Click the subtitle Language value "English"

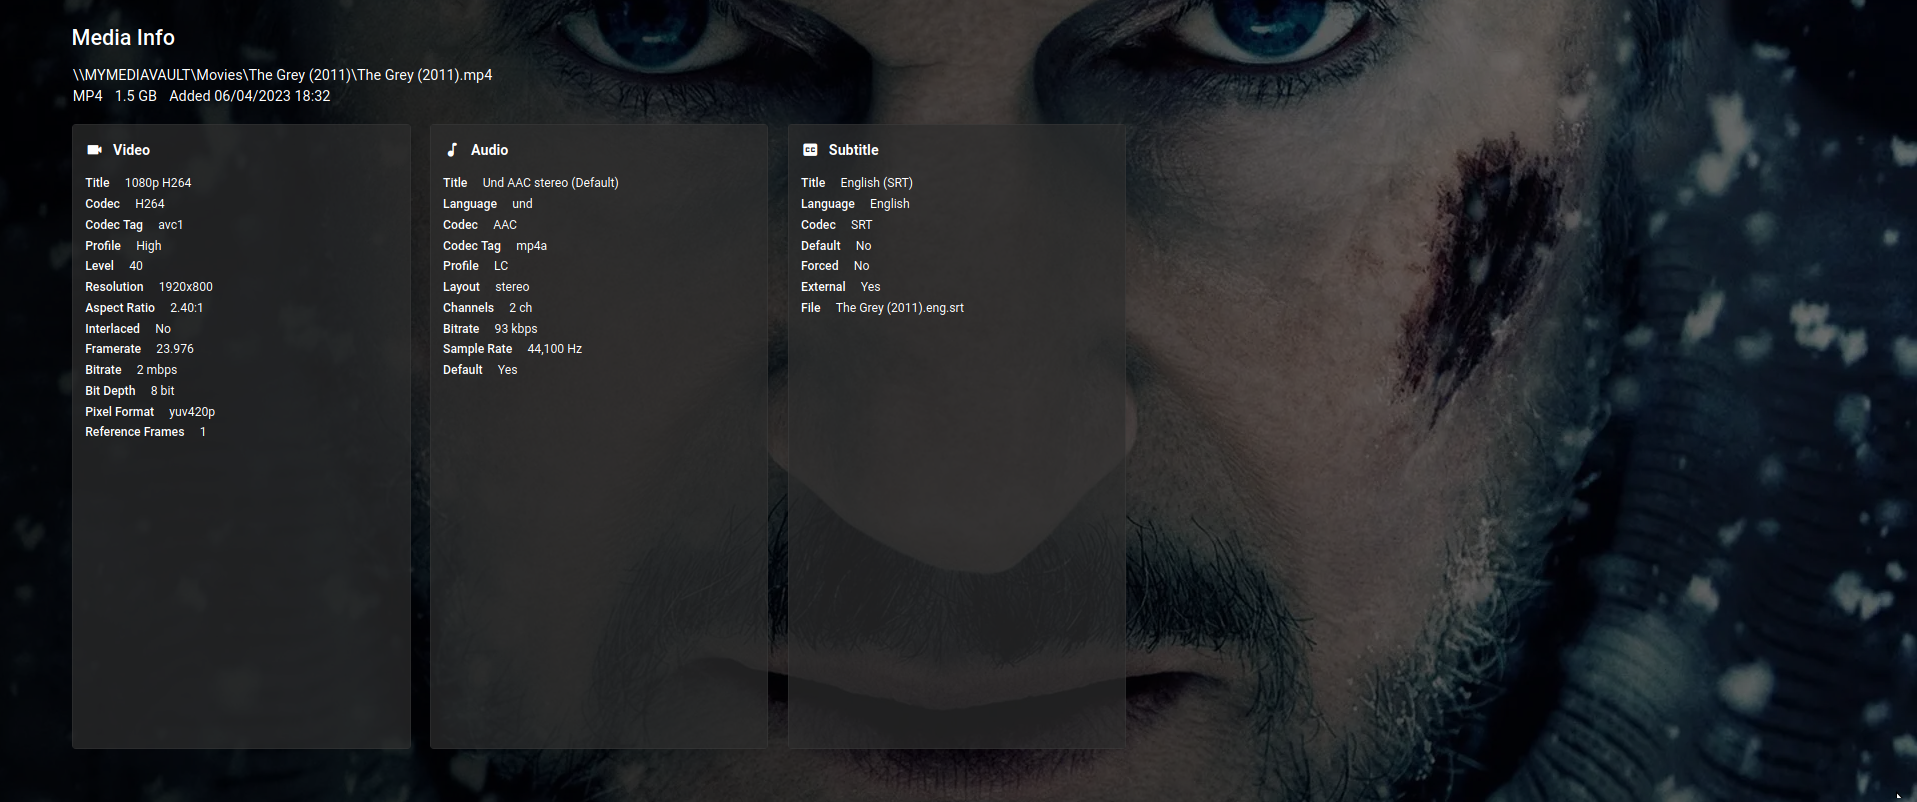click(890, 204)
